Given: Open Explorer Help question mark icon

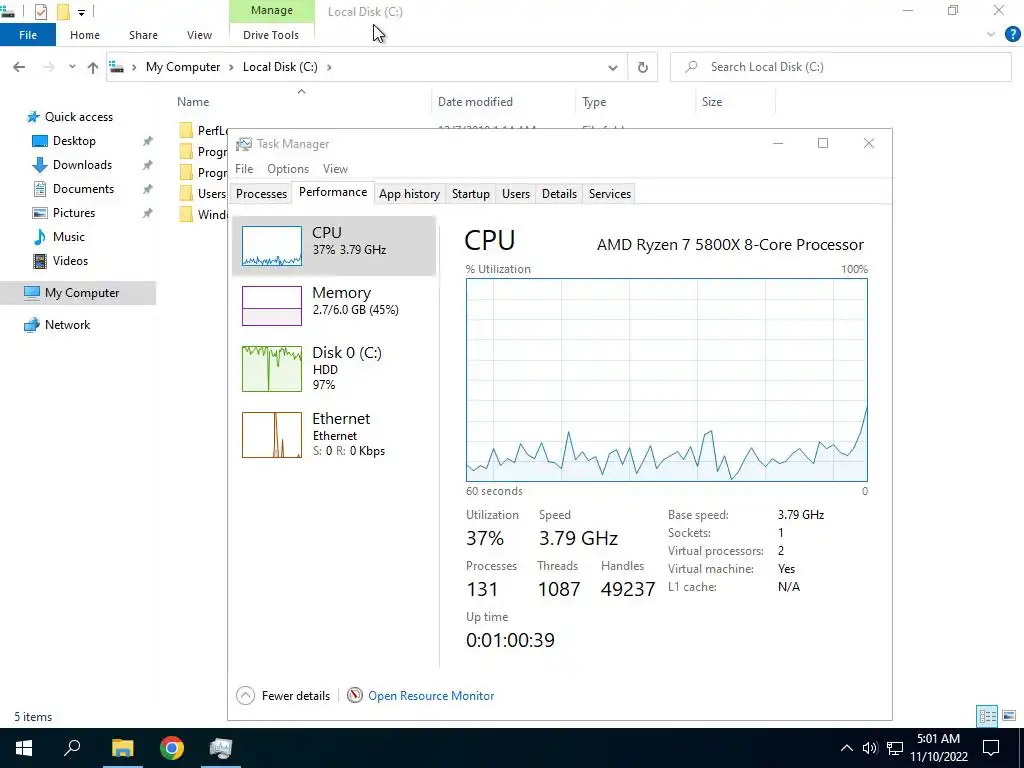Looking at the screenshot, I should [1012, 35].
